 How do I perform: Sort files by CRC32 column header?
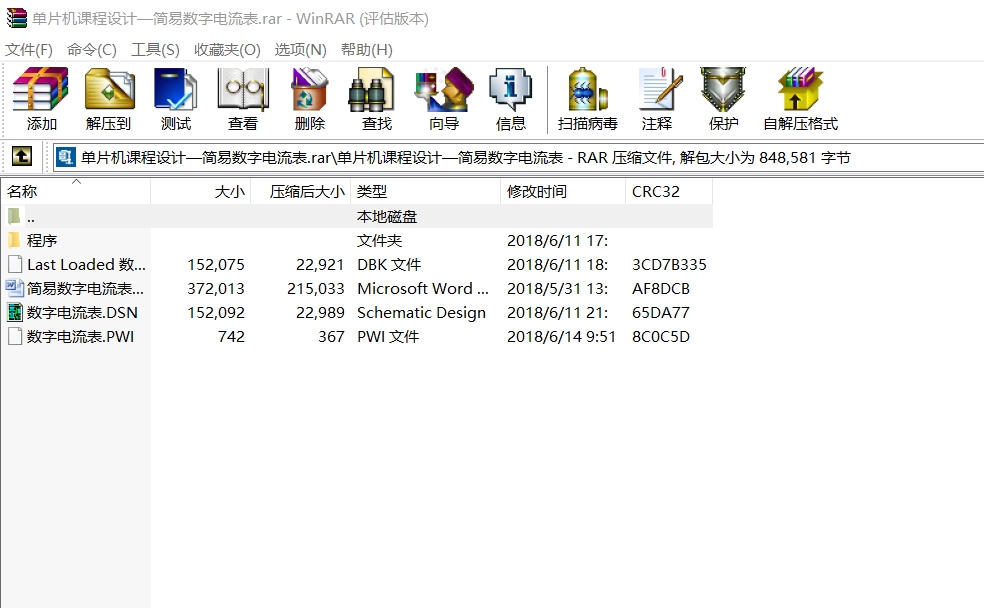669,191
